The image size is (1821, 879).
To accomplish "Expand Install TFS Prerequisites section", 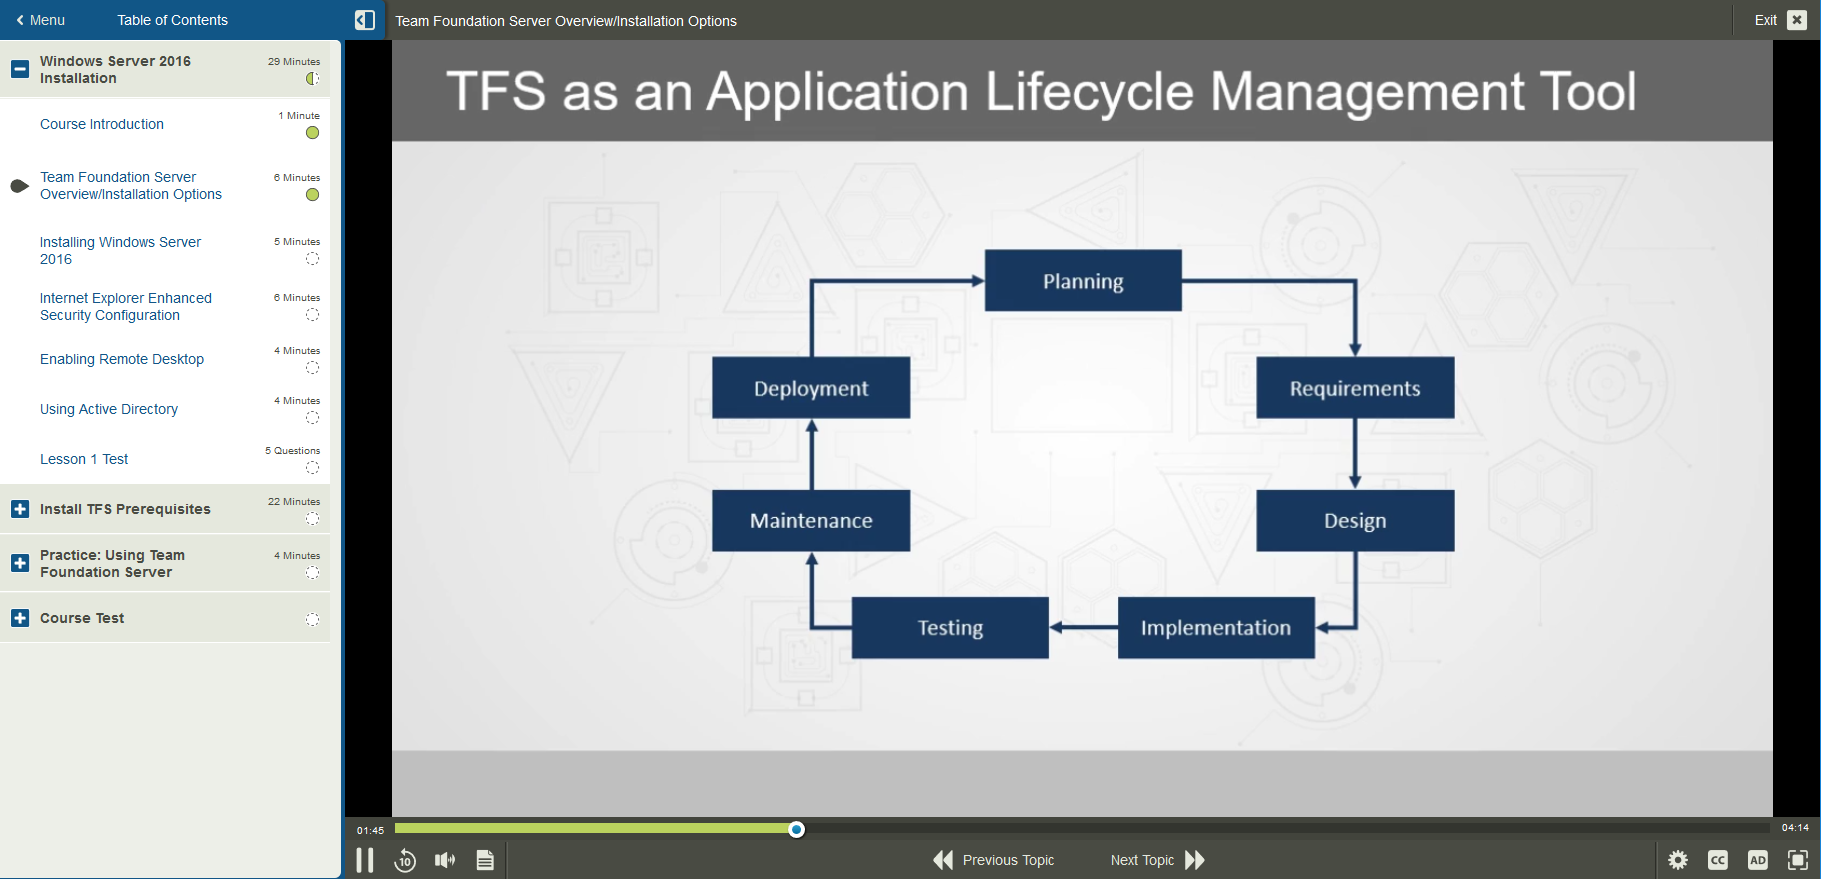I will click(20, 509).
